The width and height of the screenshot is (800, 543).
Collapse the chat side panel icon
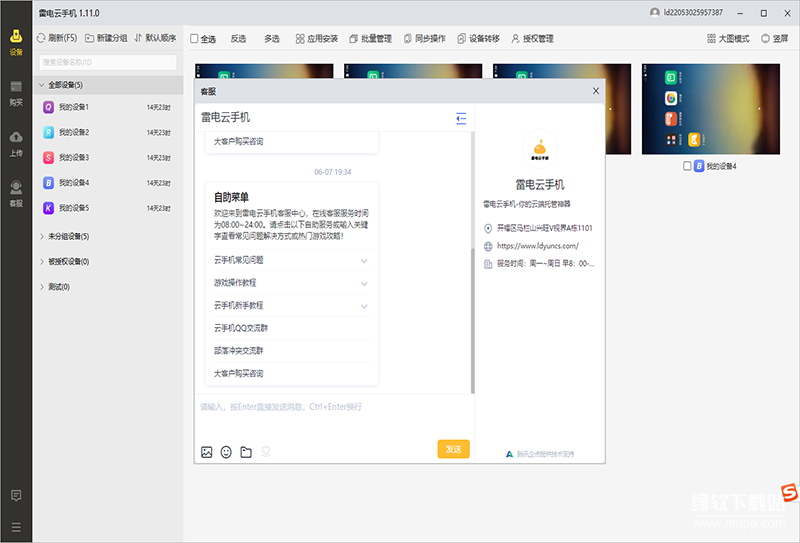pyautogui.click(x=461, y=118)
